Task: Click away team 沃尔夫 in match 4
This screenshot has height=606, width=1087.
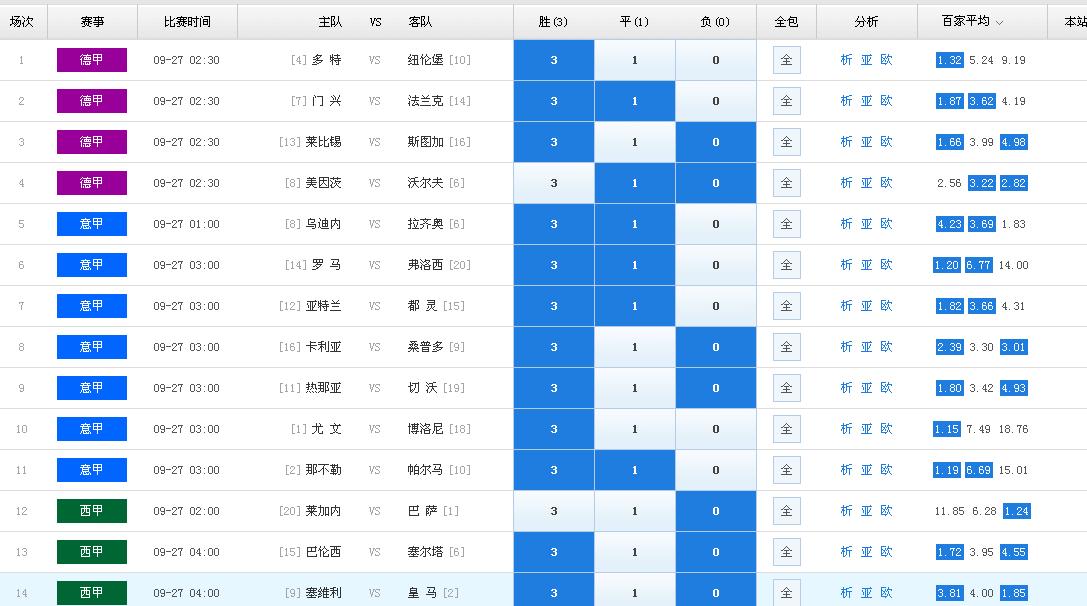Action: (x=425, y=182)
